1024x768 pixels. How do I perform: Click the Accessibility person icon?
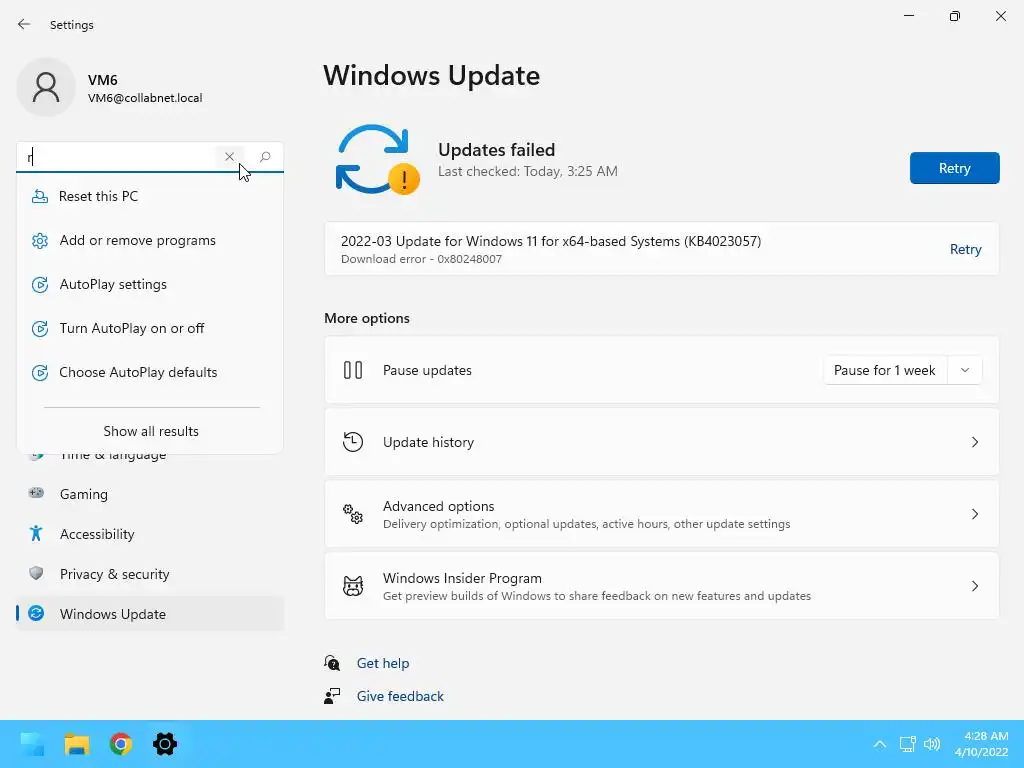coord(36,534)
